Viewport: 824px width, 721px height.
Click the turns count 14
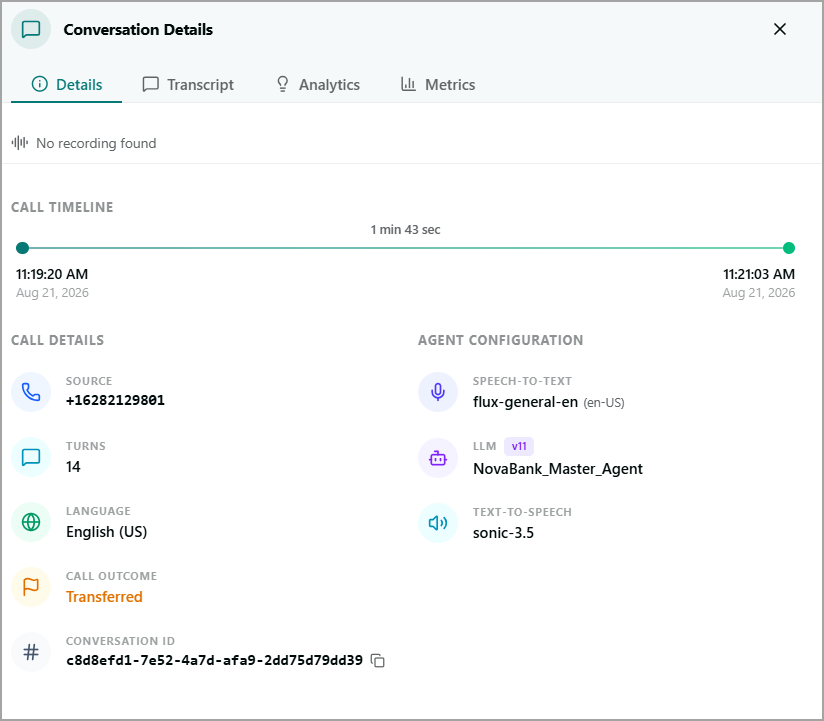(x=73, y=467)
